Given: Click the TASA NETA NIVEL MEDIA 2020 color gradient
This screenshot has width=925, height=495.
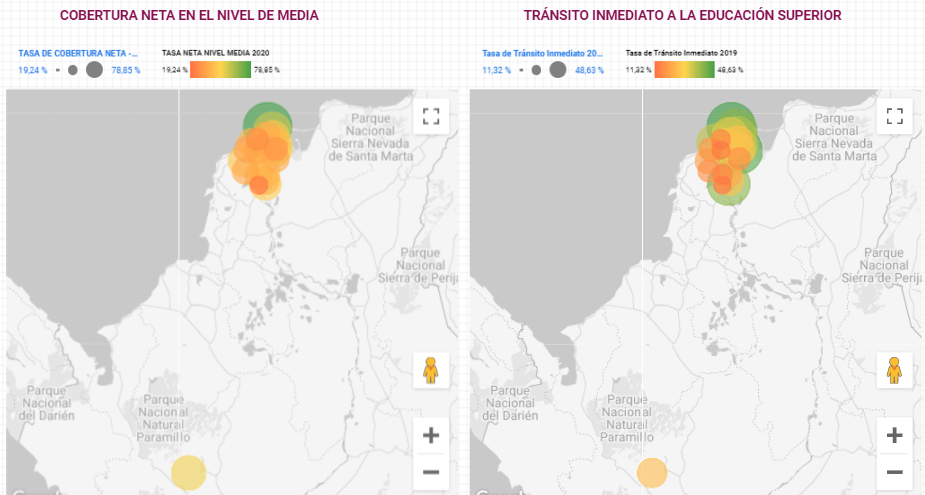Looking at the screenshot, I should (221, 70).
